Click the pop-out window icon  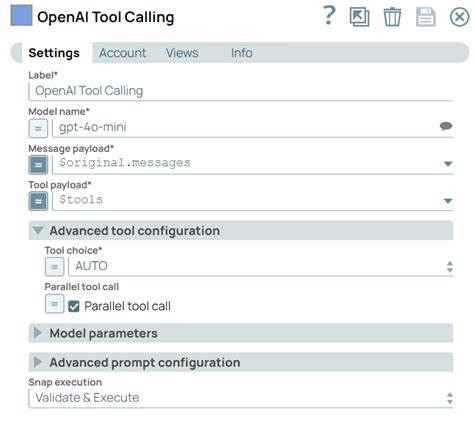tap(359, 17)
